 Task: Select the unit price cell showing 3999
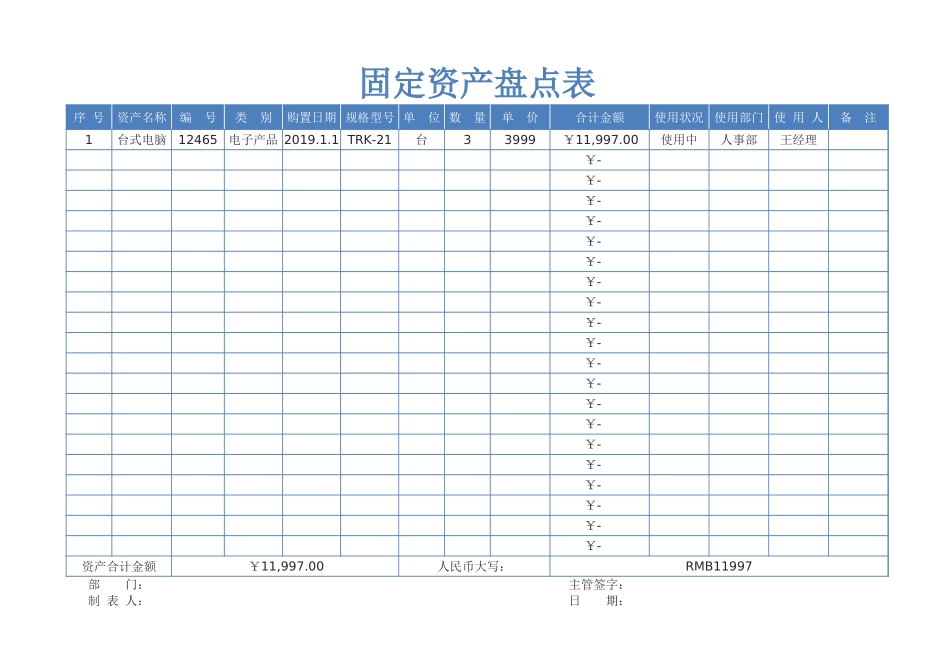click(518, 140)
